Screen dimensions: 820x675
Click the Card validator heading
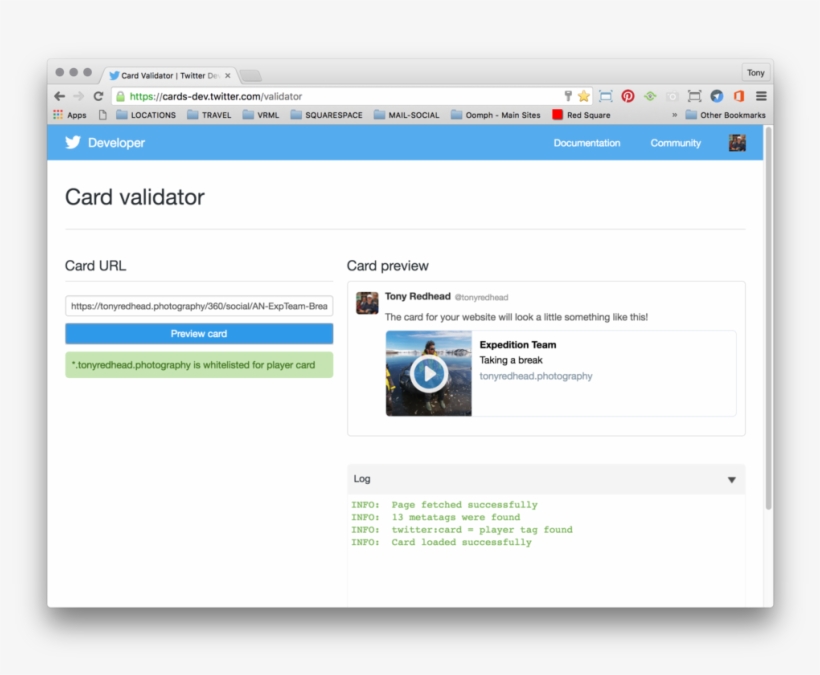134,197
